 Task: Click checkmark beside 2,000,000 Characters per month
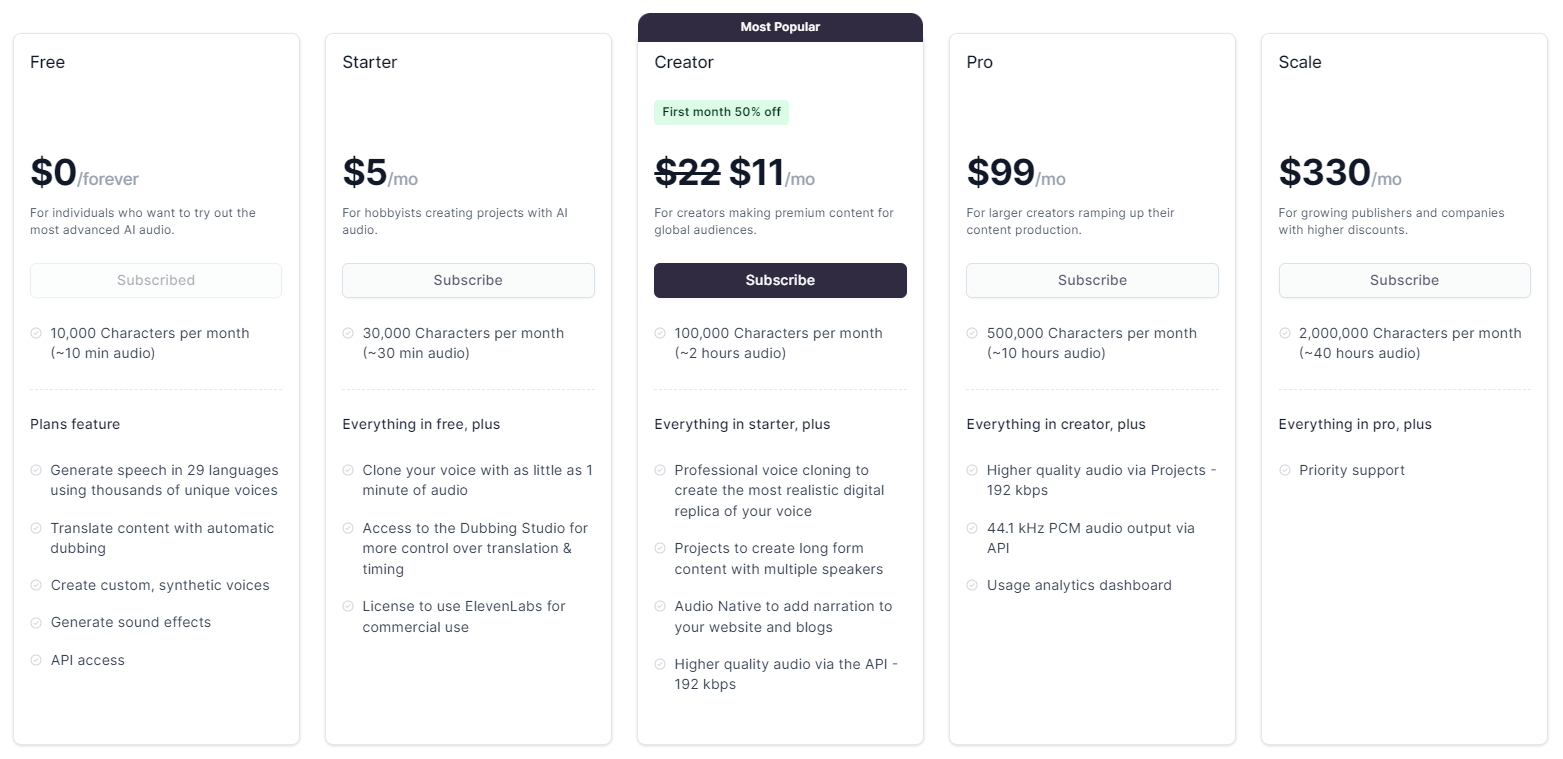click(1284, 333)
